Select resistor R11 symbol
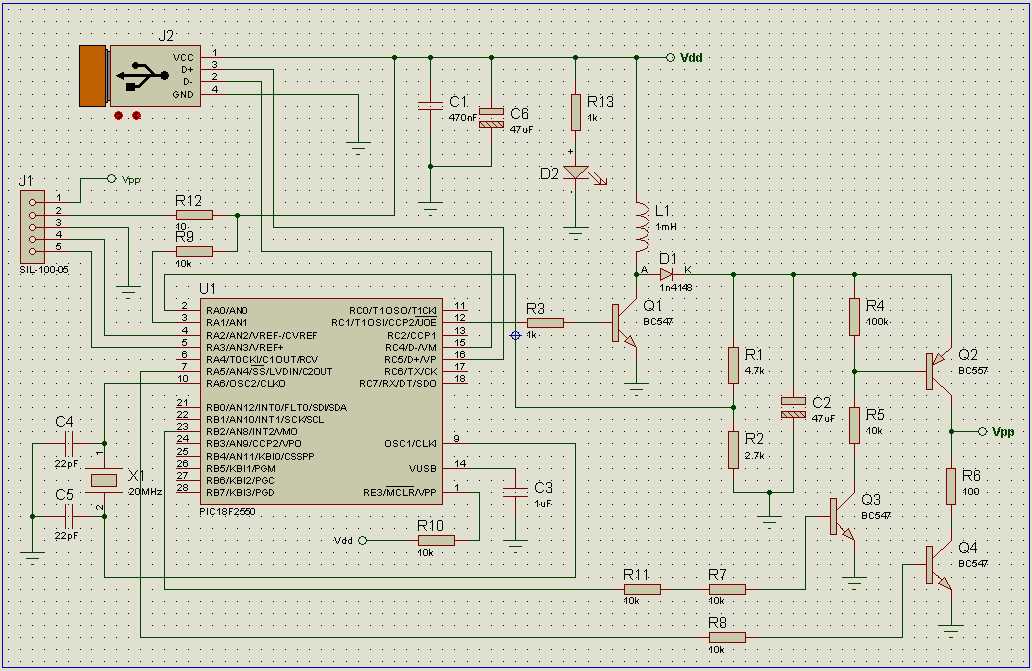Viewport: 1032px width, 671px height. [642, 589]
